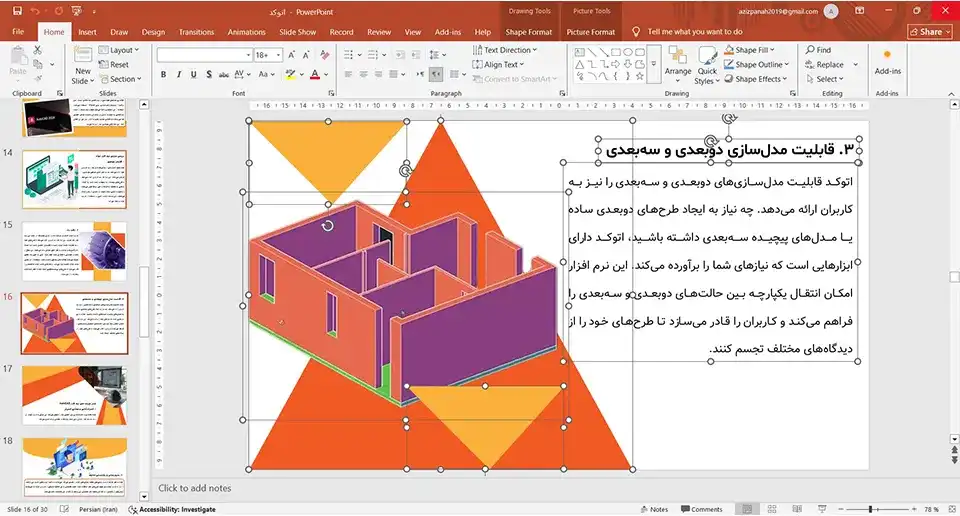Start Slide Show from status bar icon
This screenshot has height=516, width=960.
pos(822,509)
